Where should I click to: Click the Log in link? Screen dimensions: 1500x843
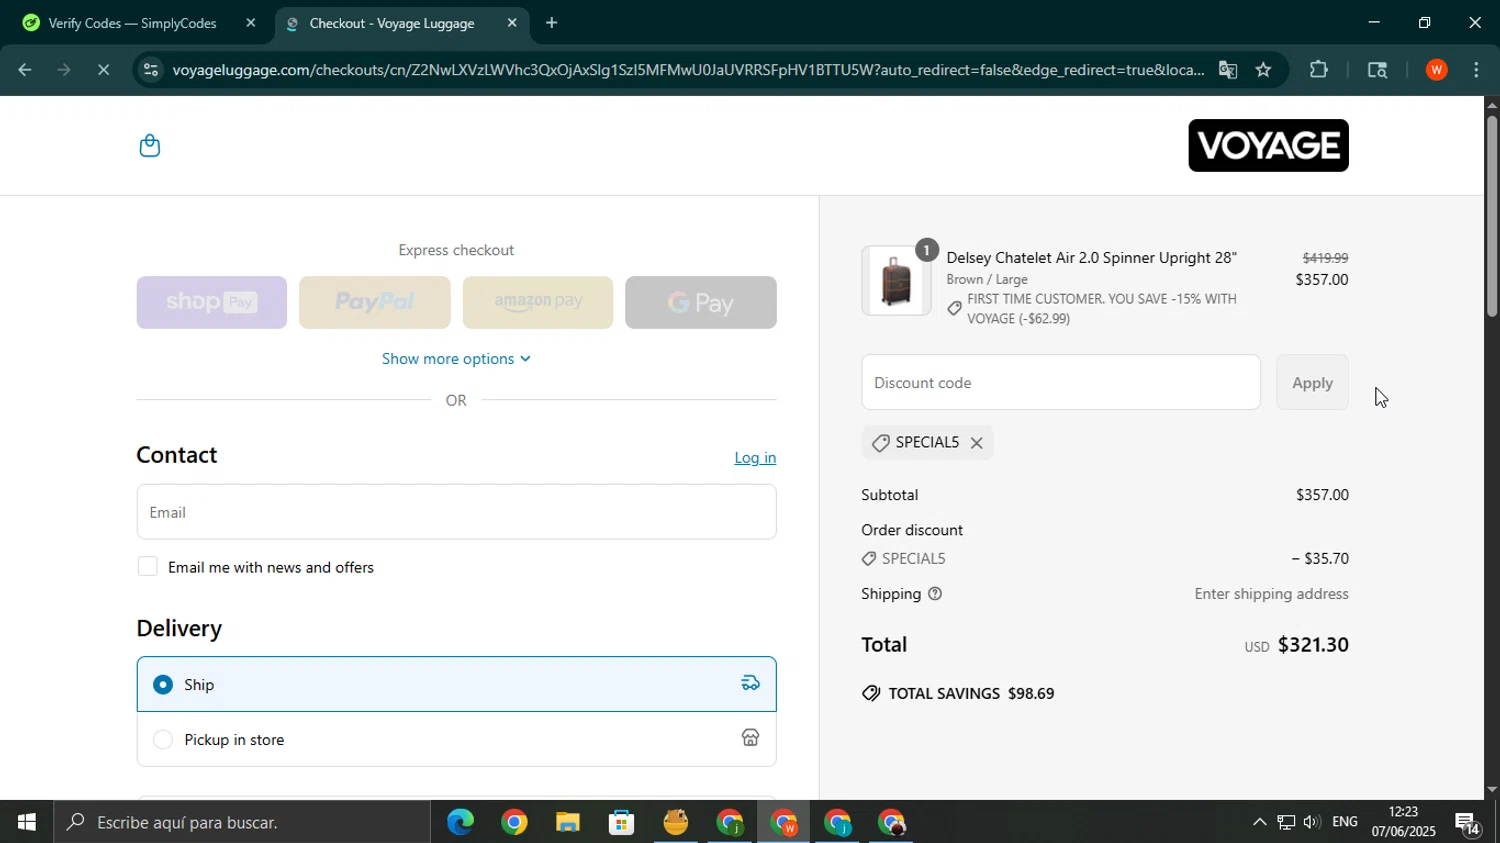(755, 458)
